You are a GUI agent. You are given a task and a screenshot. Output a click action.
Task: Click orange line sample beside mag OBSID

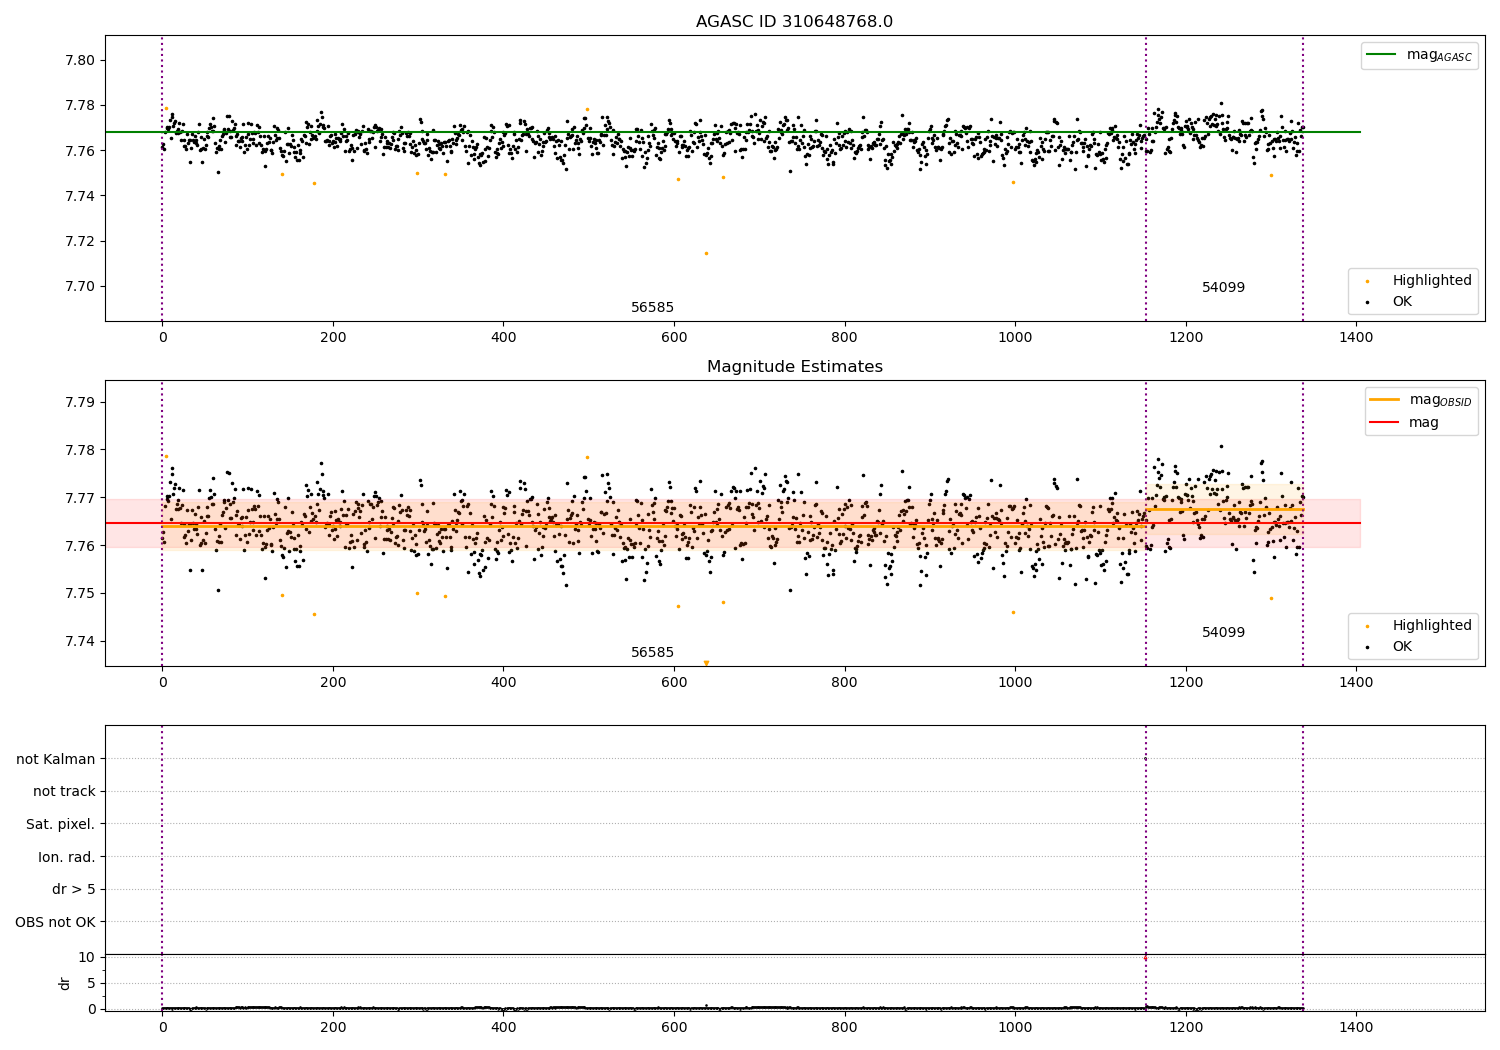(1385, 400)
